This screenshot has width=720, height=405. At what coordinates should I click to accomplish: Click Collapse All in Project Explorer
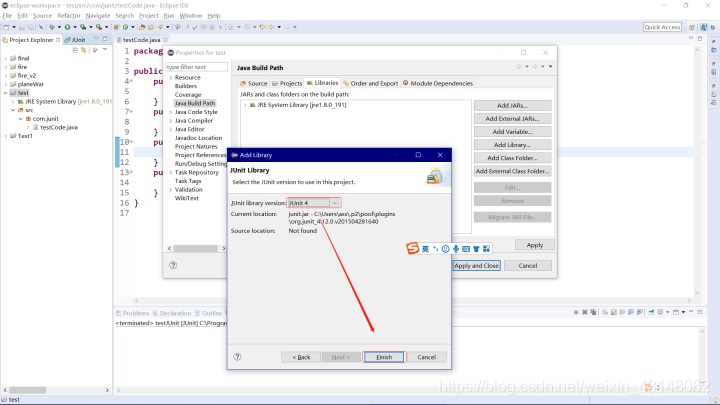click(75, 50)
